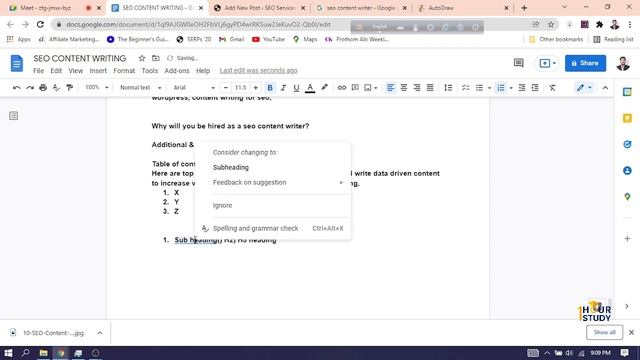Show document outline icon
This screenshot has width=640, height=360.
point(13,116)
